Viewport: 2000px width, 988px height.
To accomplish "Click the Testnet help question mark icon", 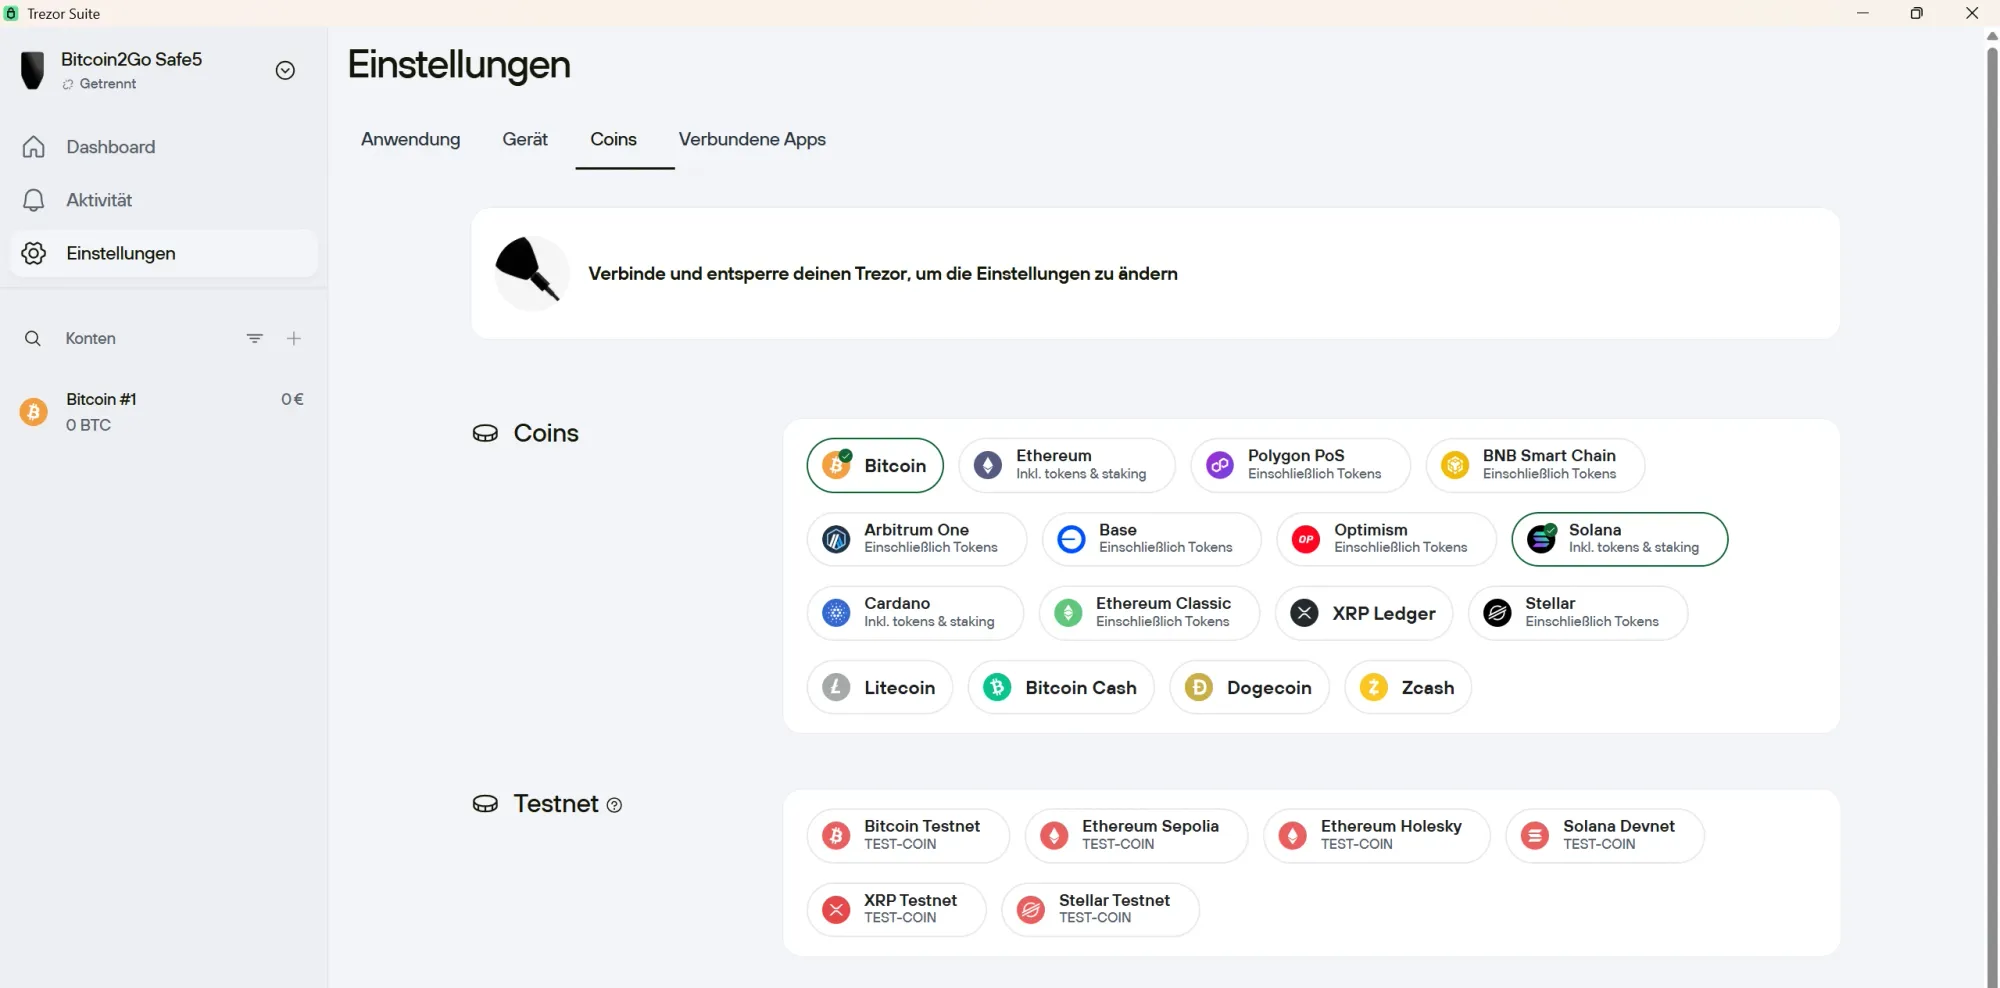I will point(614,805).
